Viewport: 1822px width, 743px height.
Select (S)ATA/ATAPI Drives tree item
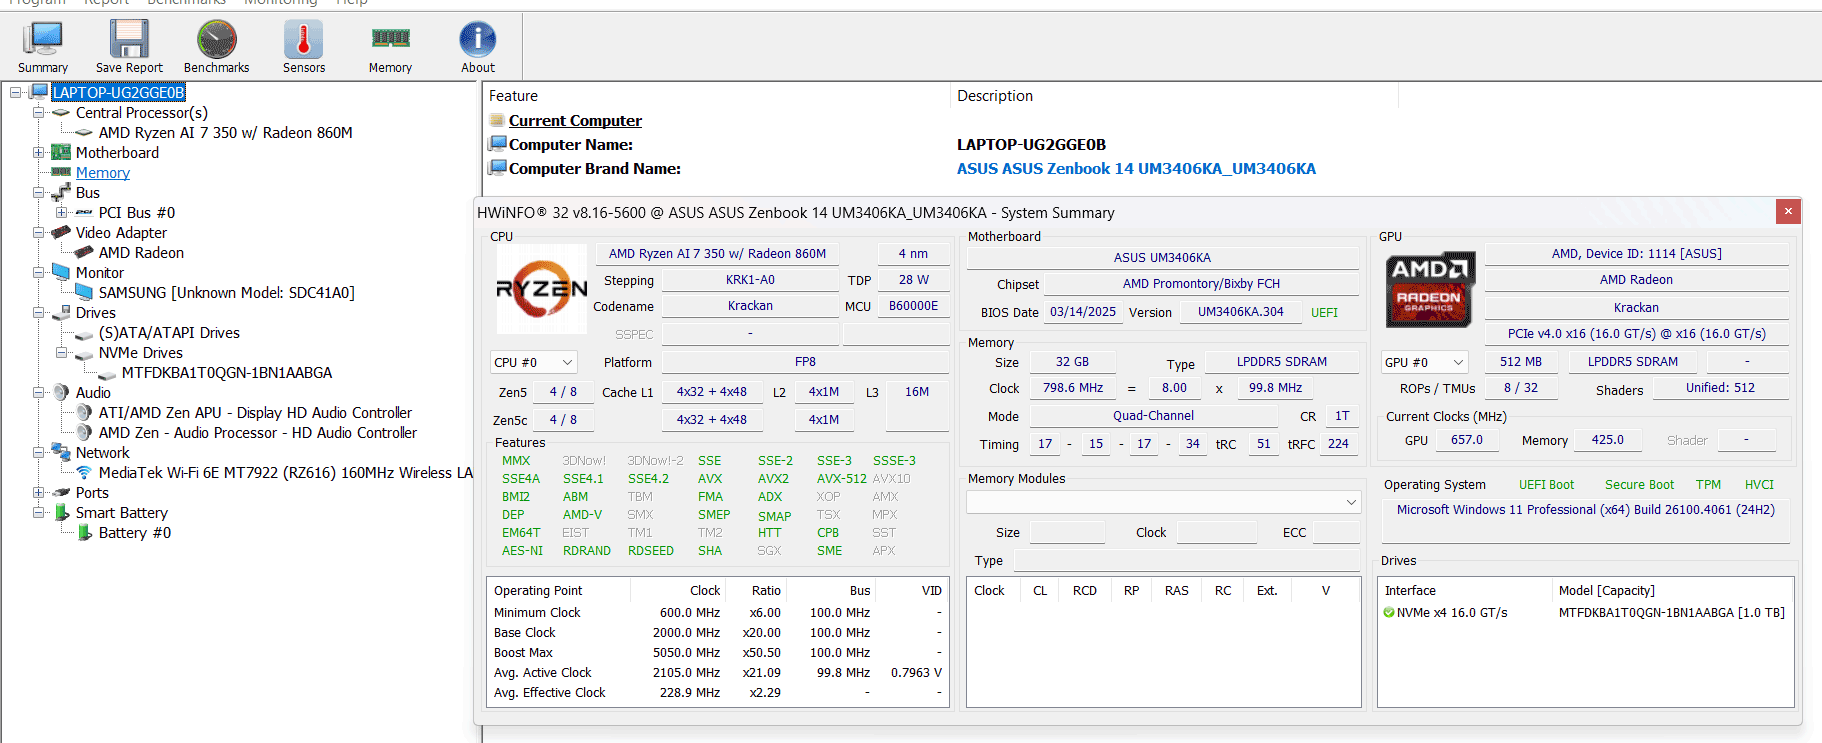(169, 332)
